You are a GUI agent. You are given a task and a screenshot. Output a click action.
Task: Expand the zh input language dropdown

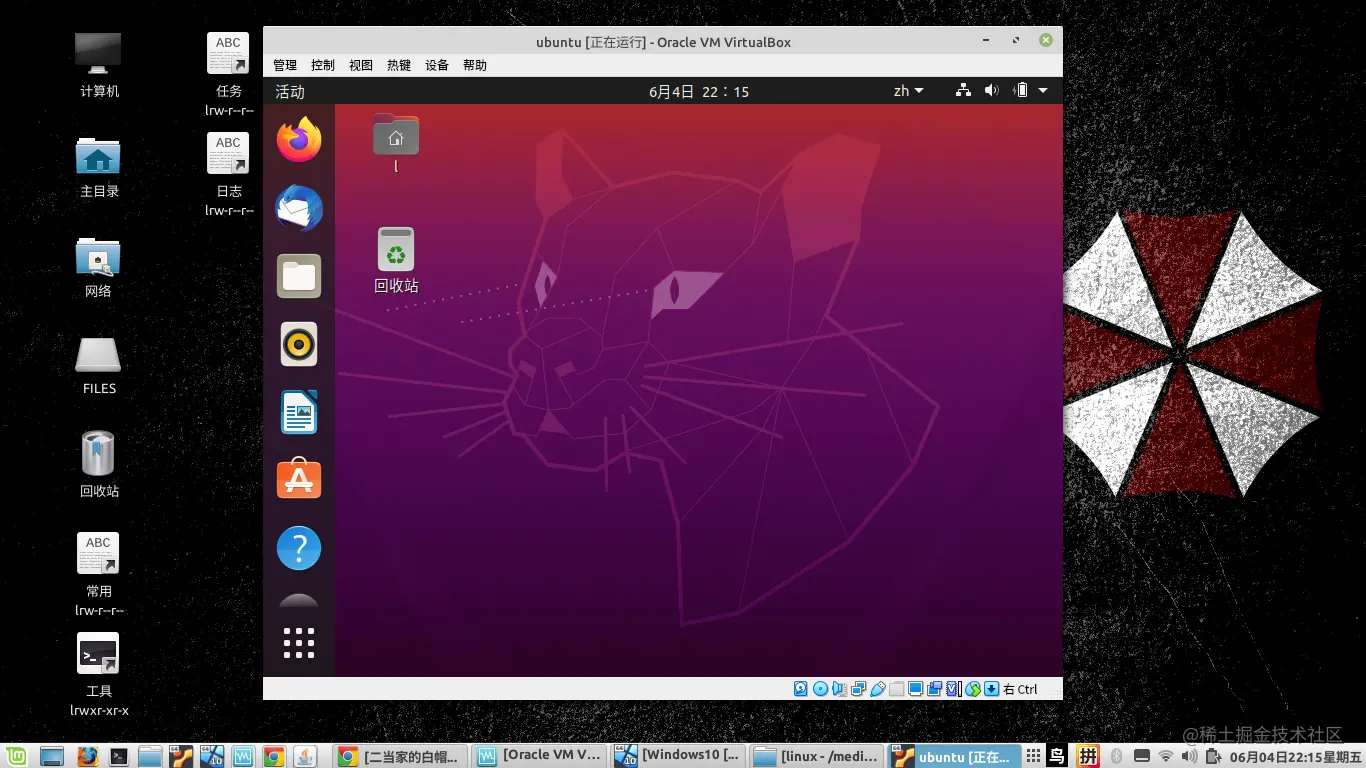tap(909, 91)
